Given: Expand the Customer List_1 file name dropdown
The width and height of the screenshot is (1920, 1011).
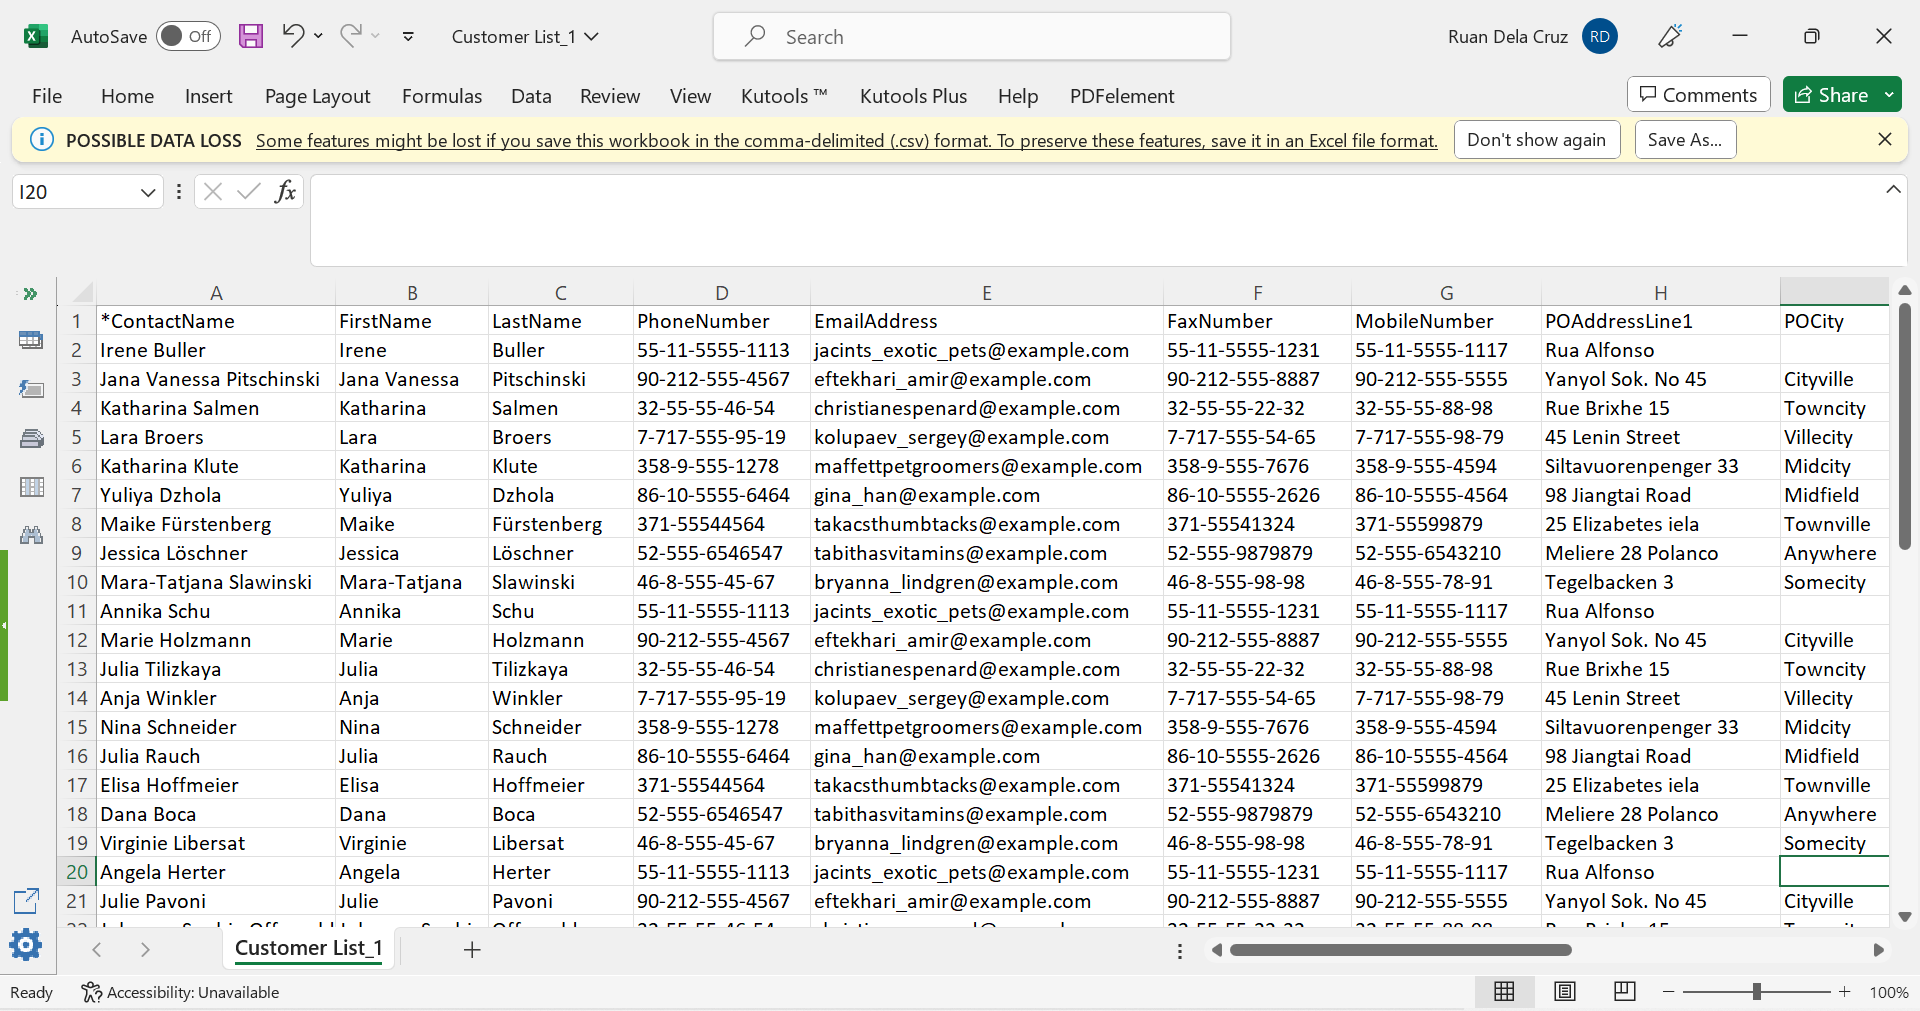Looking at the screenshot, I should [x=591, y=37].
